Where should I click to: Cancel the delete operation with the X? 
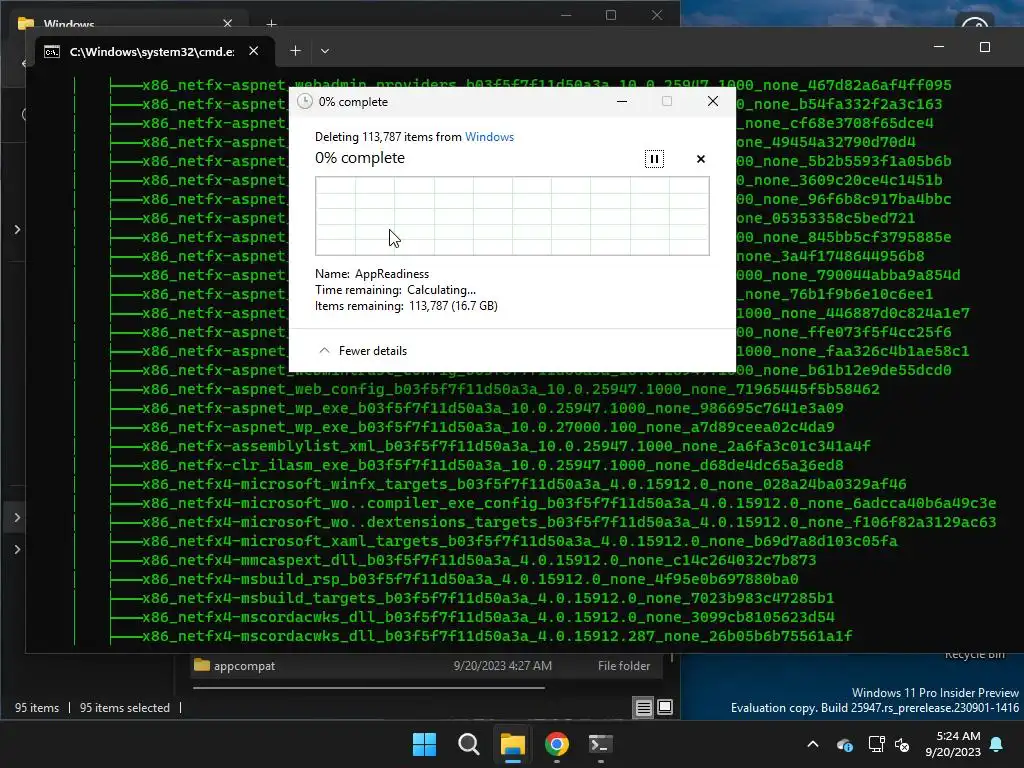point(701,159)
